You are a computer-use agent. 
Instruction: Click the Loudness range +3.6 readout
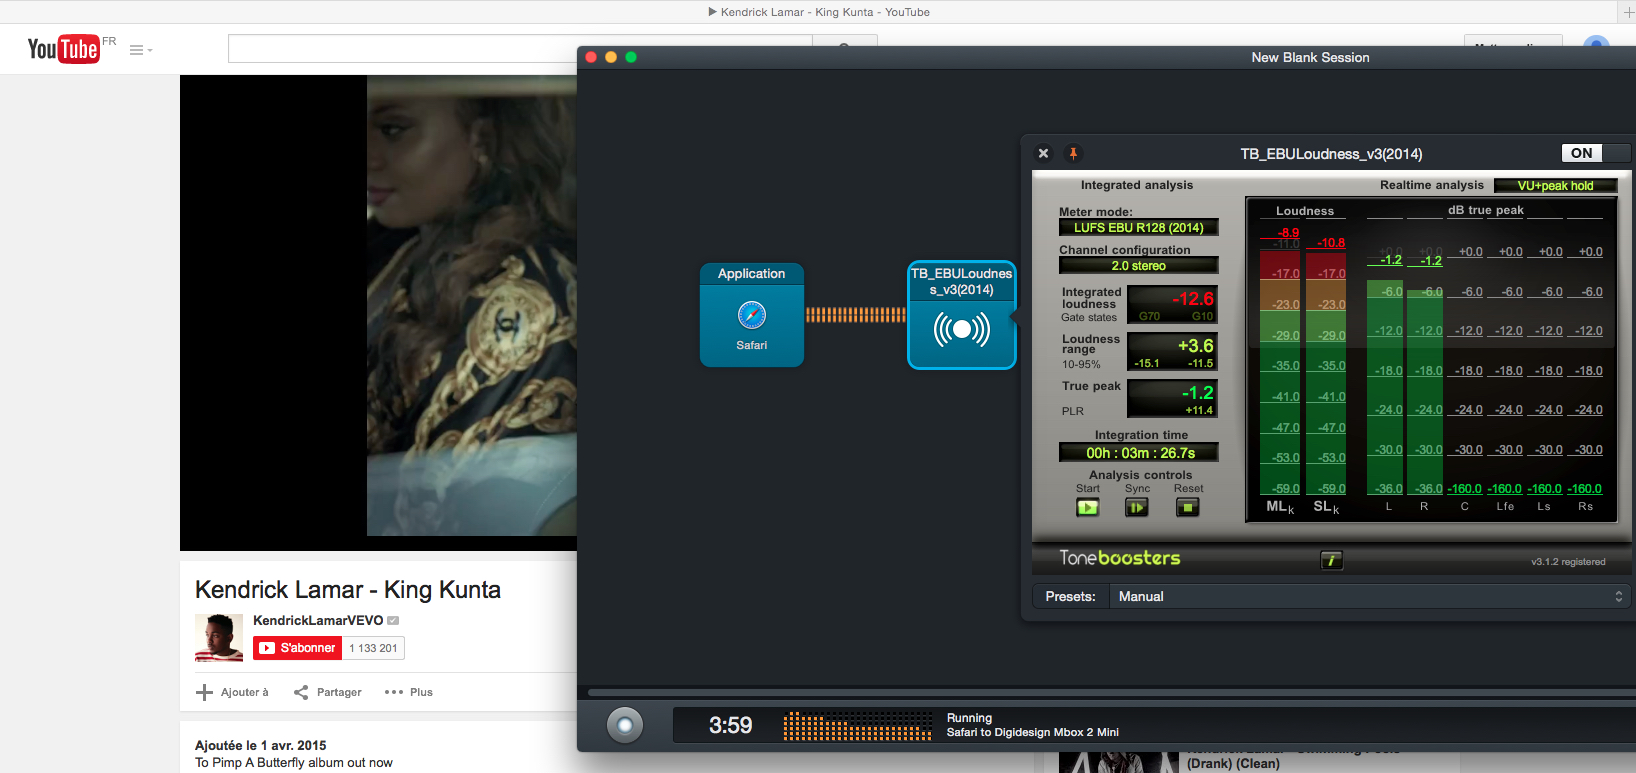click(1172, 351)
